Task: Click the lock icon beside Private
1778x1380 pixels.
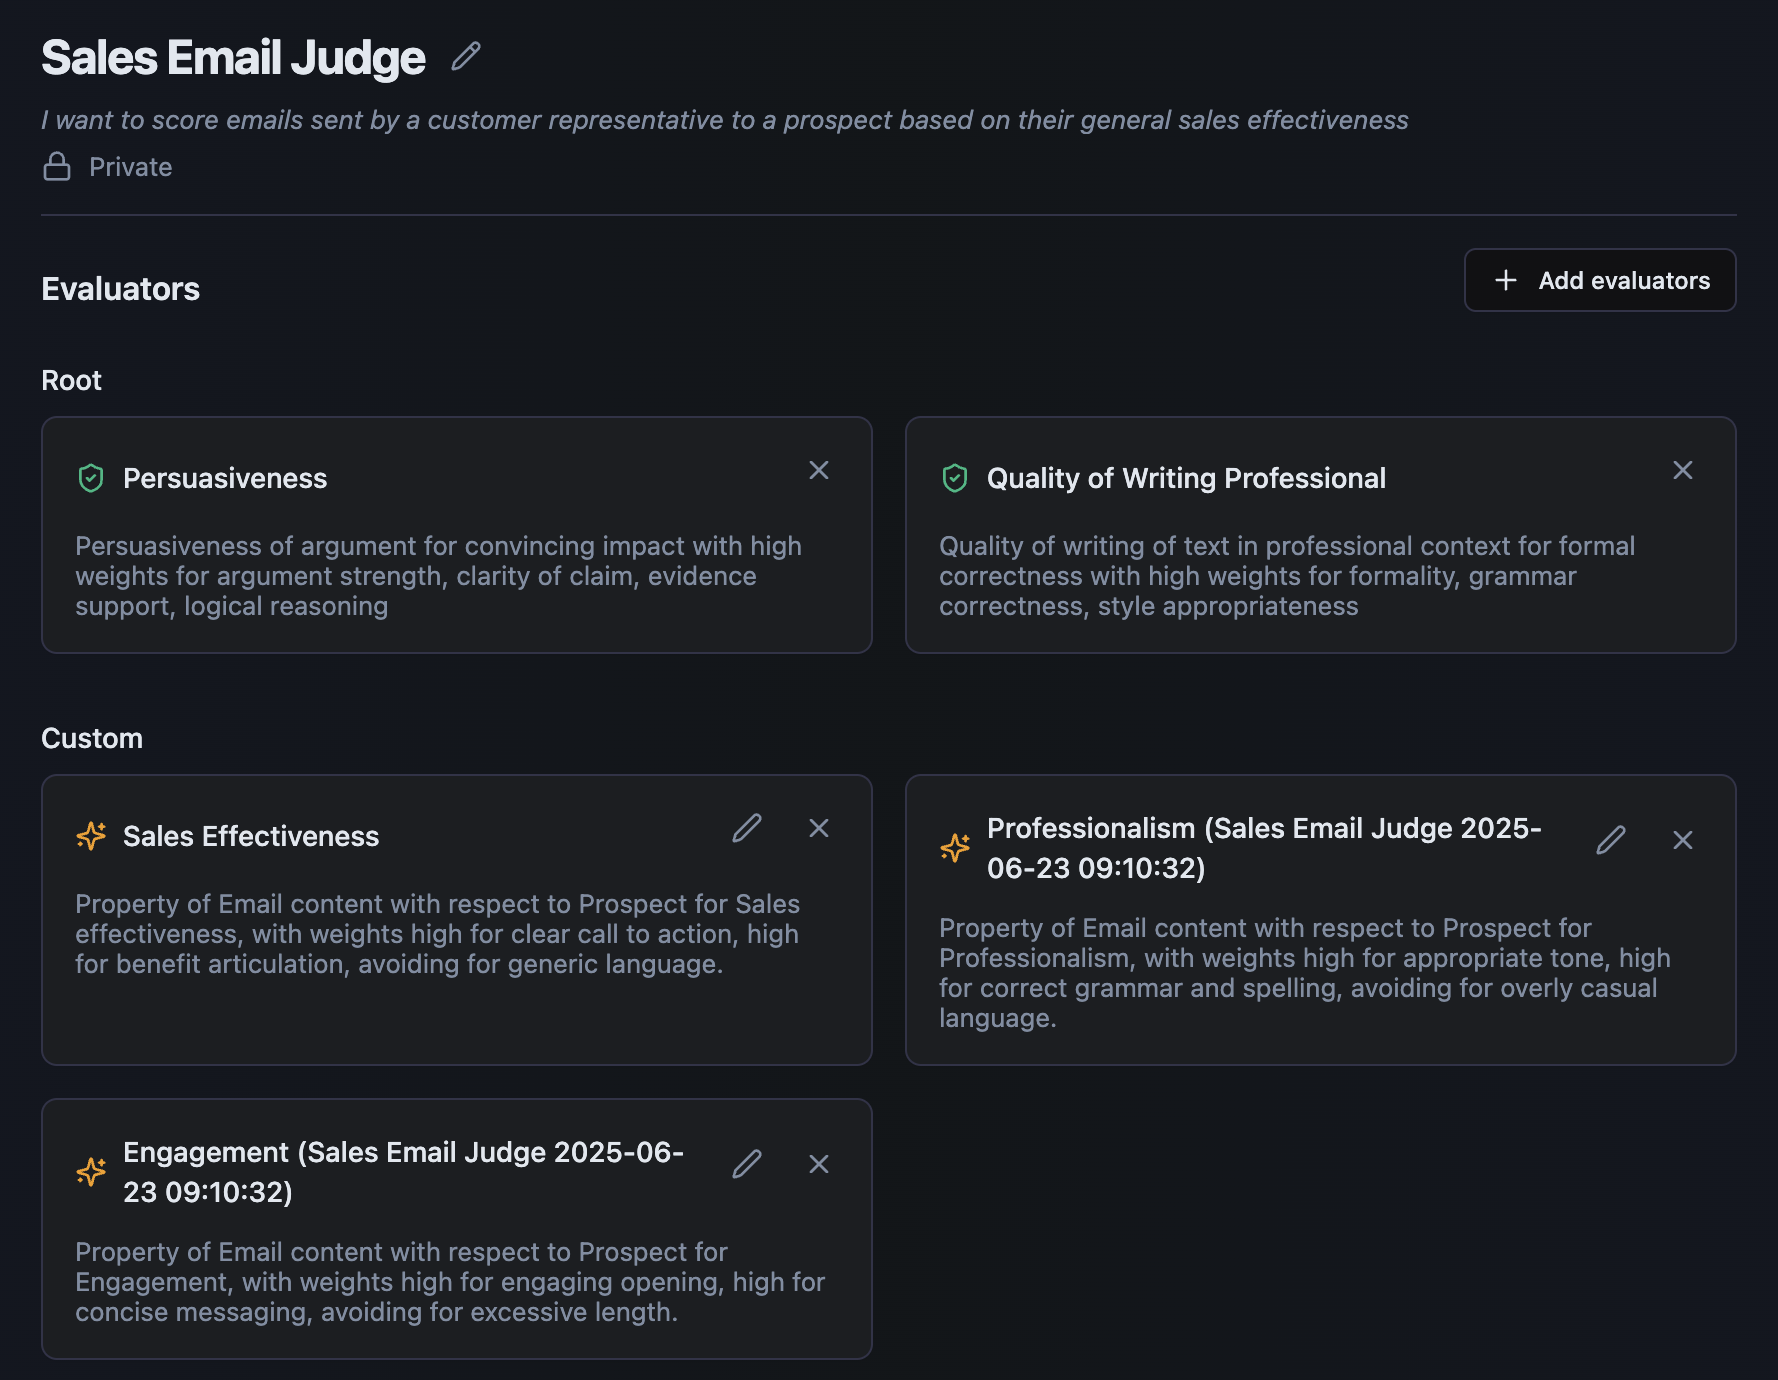Action: coord(57,166)
